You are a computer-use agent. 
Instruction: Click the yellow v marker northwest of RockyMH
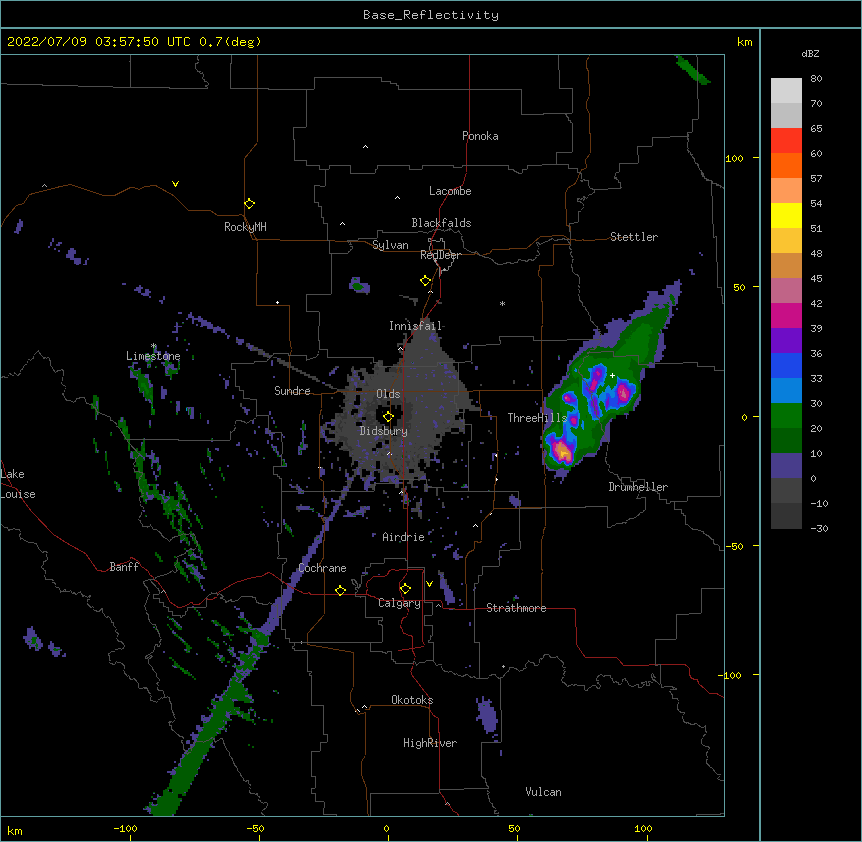[175, 184]
